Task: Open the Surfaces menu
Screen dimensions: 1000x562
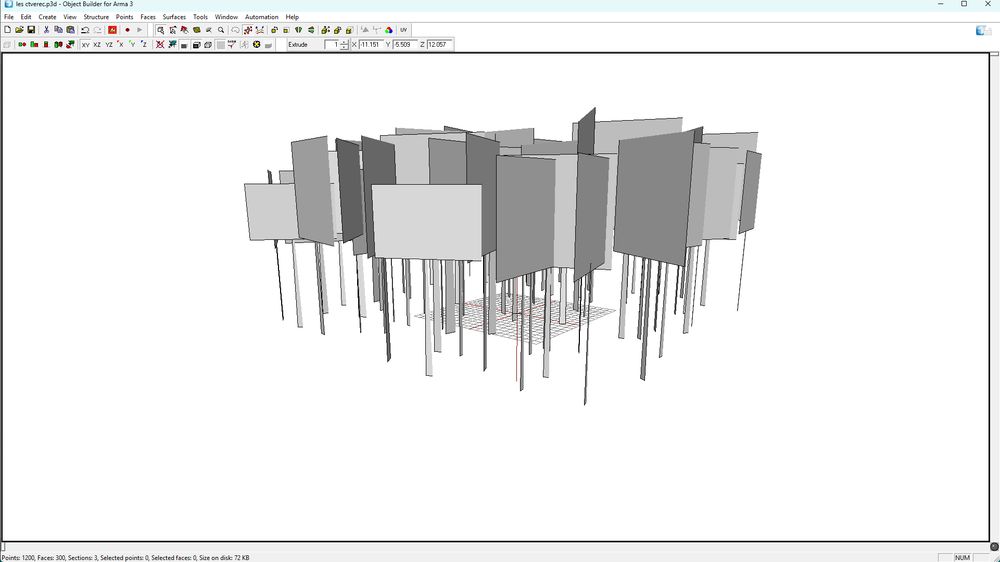Action: pyautogui.click(x=173, y=17)
